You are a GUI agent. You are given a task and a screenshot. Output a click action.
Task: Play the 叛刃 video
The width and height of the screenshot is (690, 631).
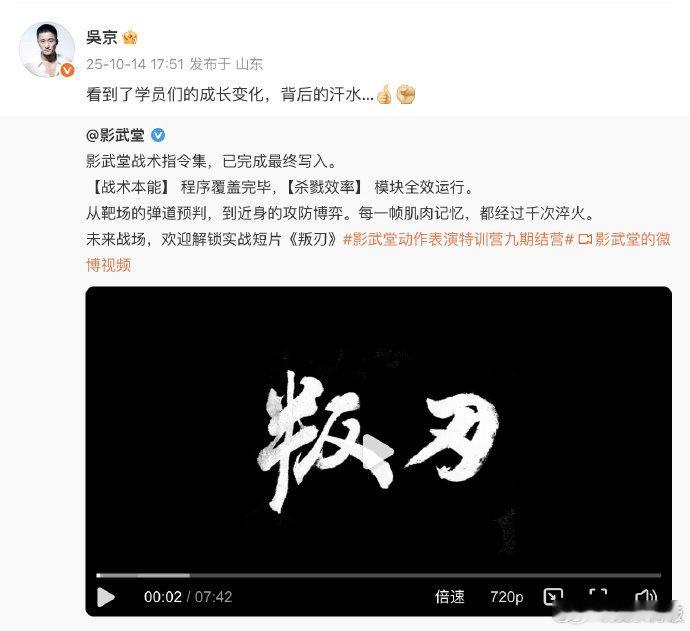(106, 597)
